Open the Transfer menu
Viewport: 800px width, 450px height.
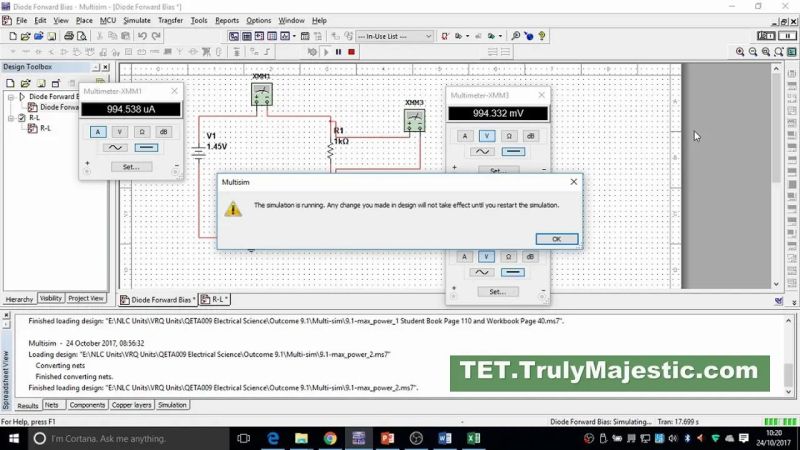point(170,20)
